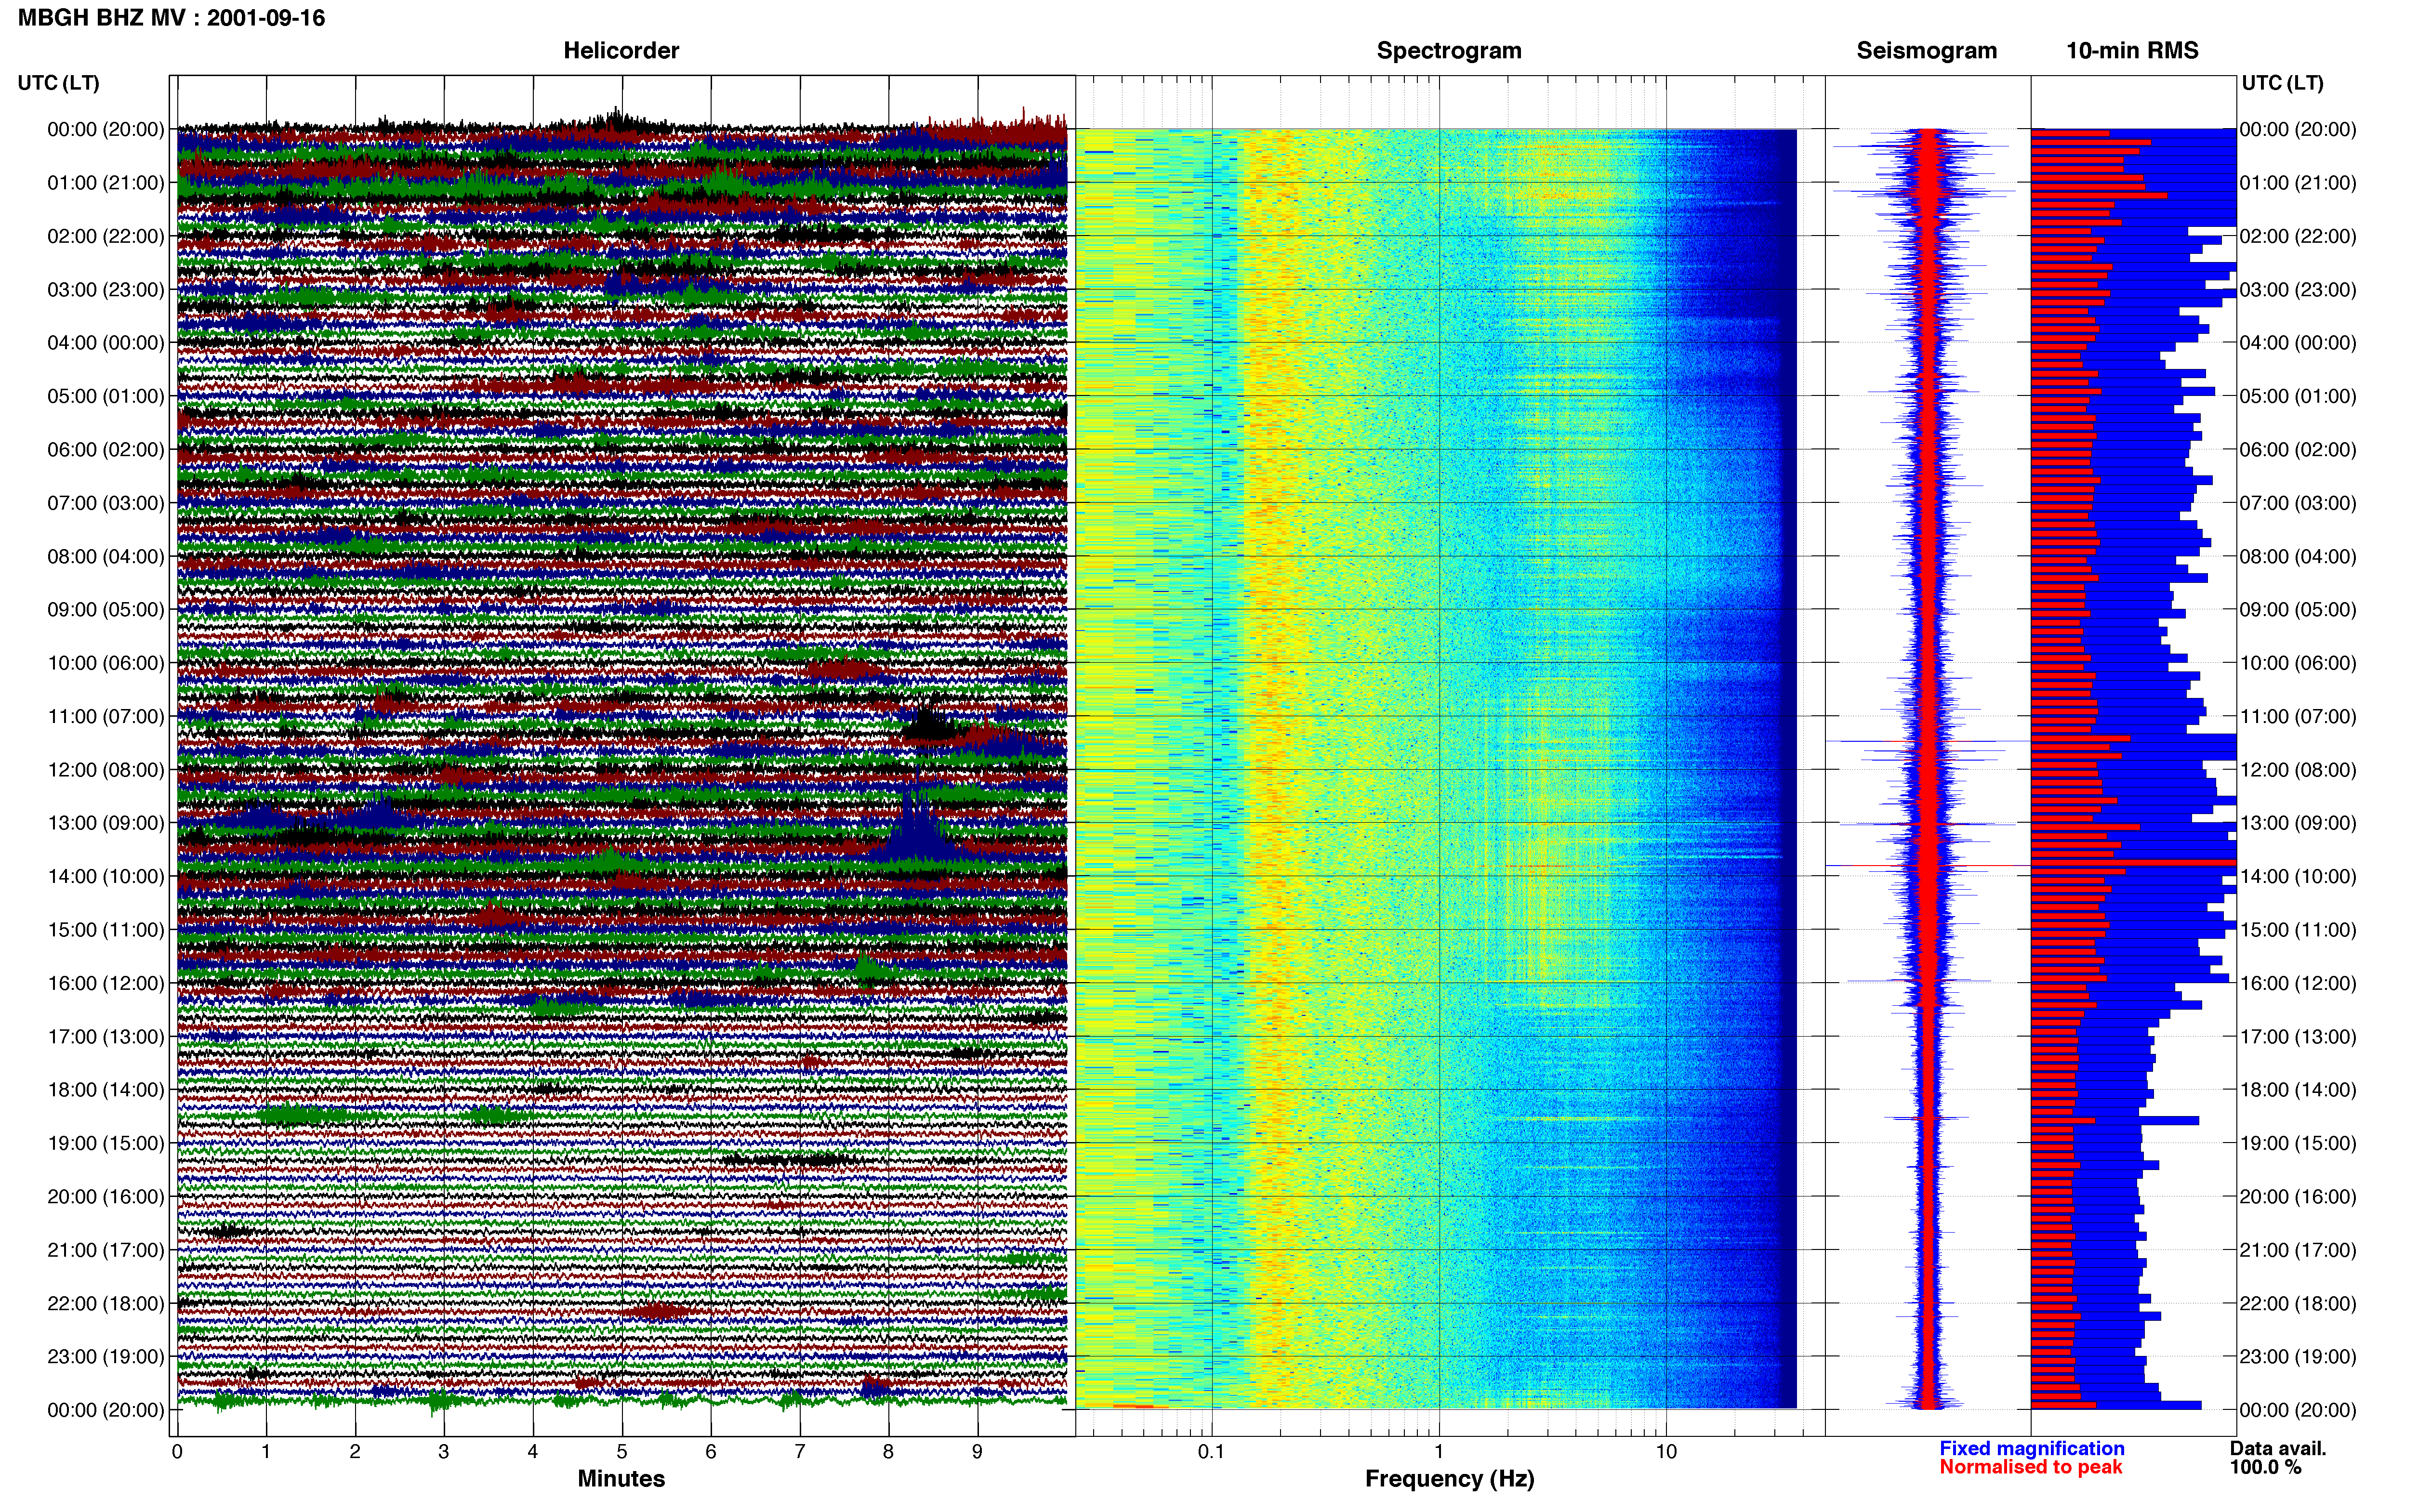This screenshot has height=1512, width=2418.
Task: Click the 'Data avail.' label
Action: click(x=2278, y=1449)
